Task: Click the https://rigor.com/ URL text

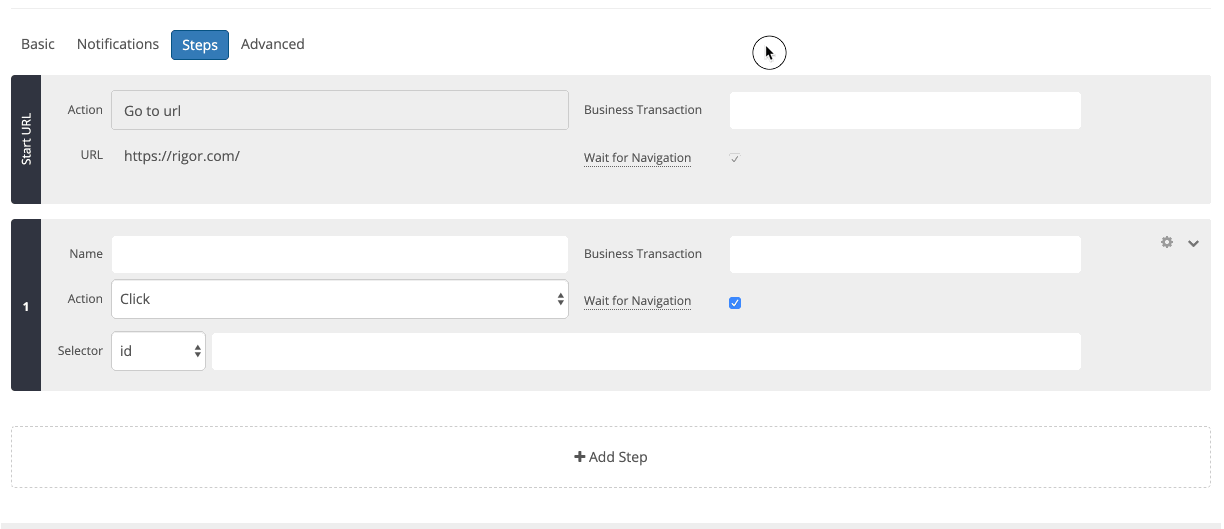Action: [182, 156]
